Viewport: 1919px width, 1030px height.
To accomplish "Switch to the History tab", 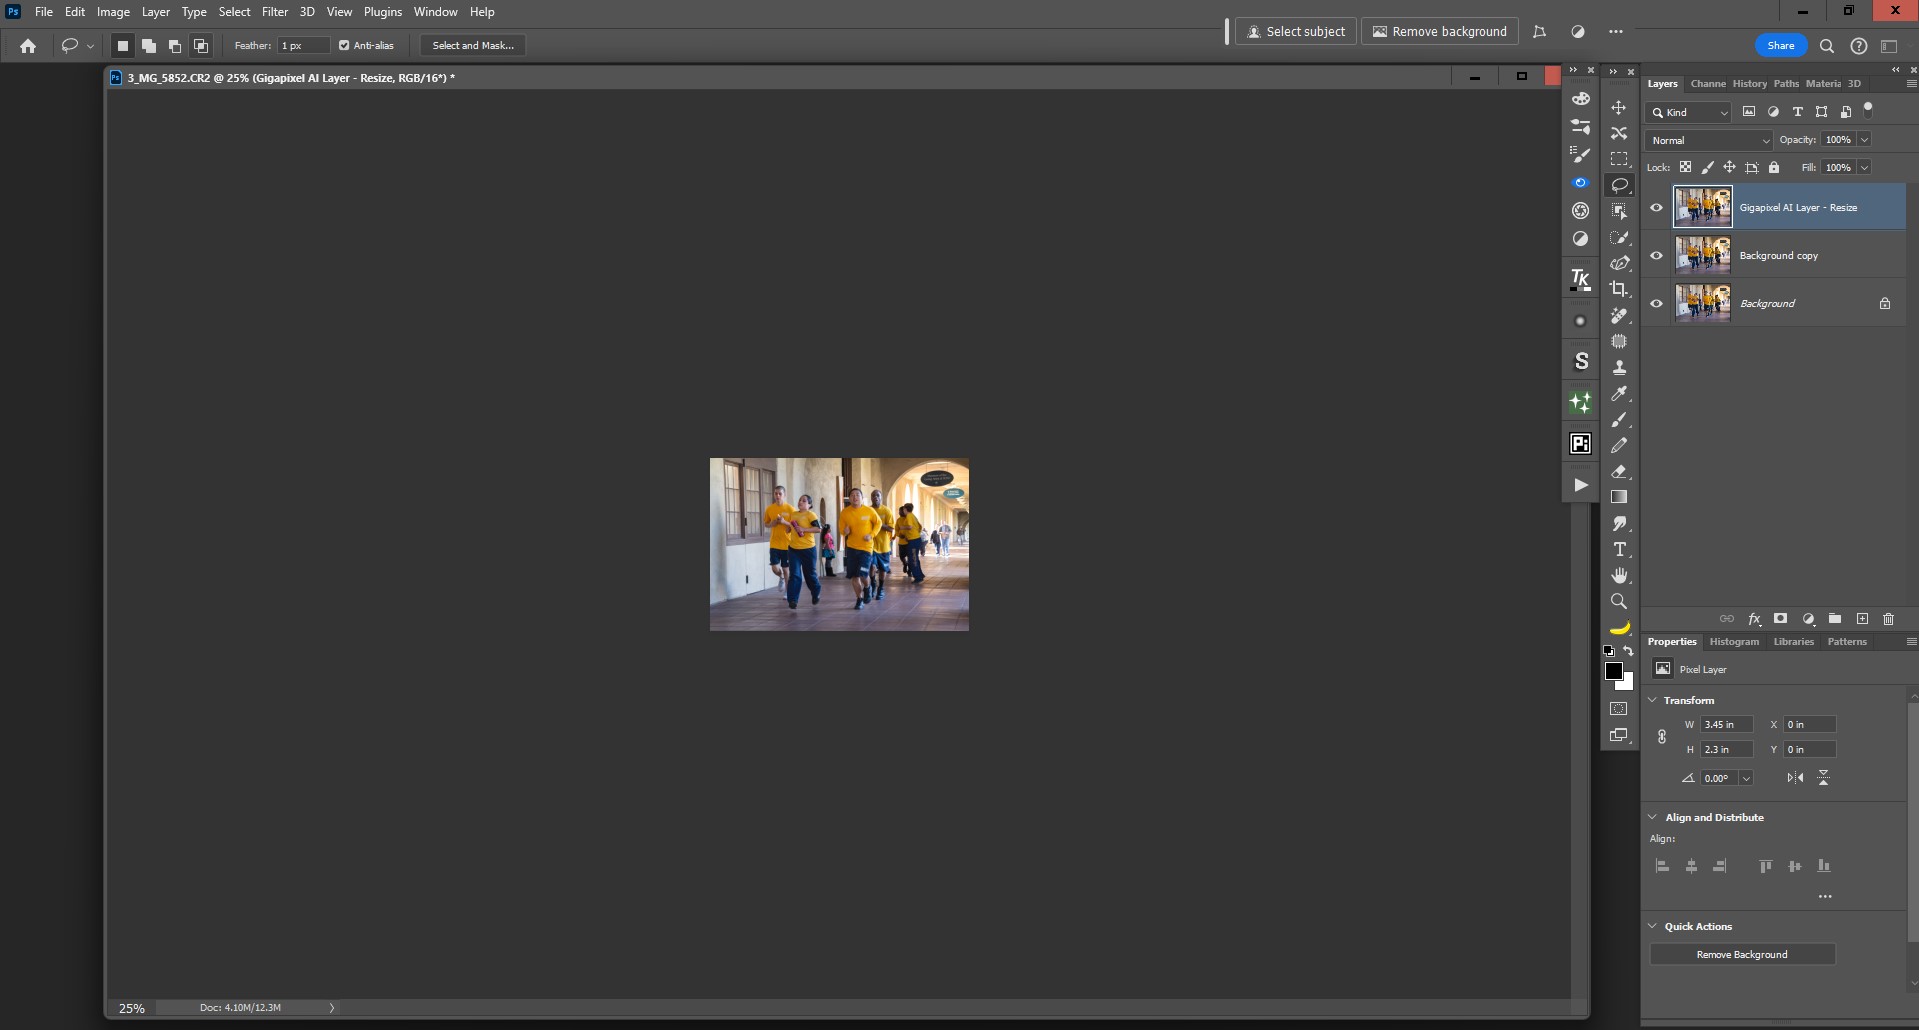I will [x=1749, y=84].
